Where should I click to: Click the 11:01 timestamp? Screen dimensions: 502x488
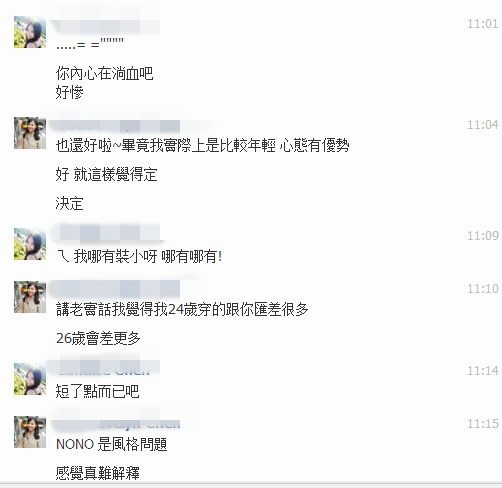(x=482, y=24)
